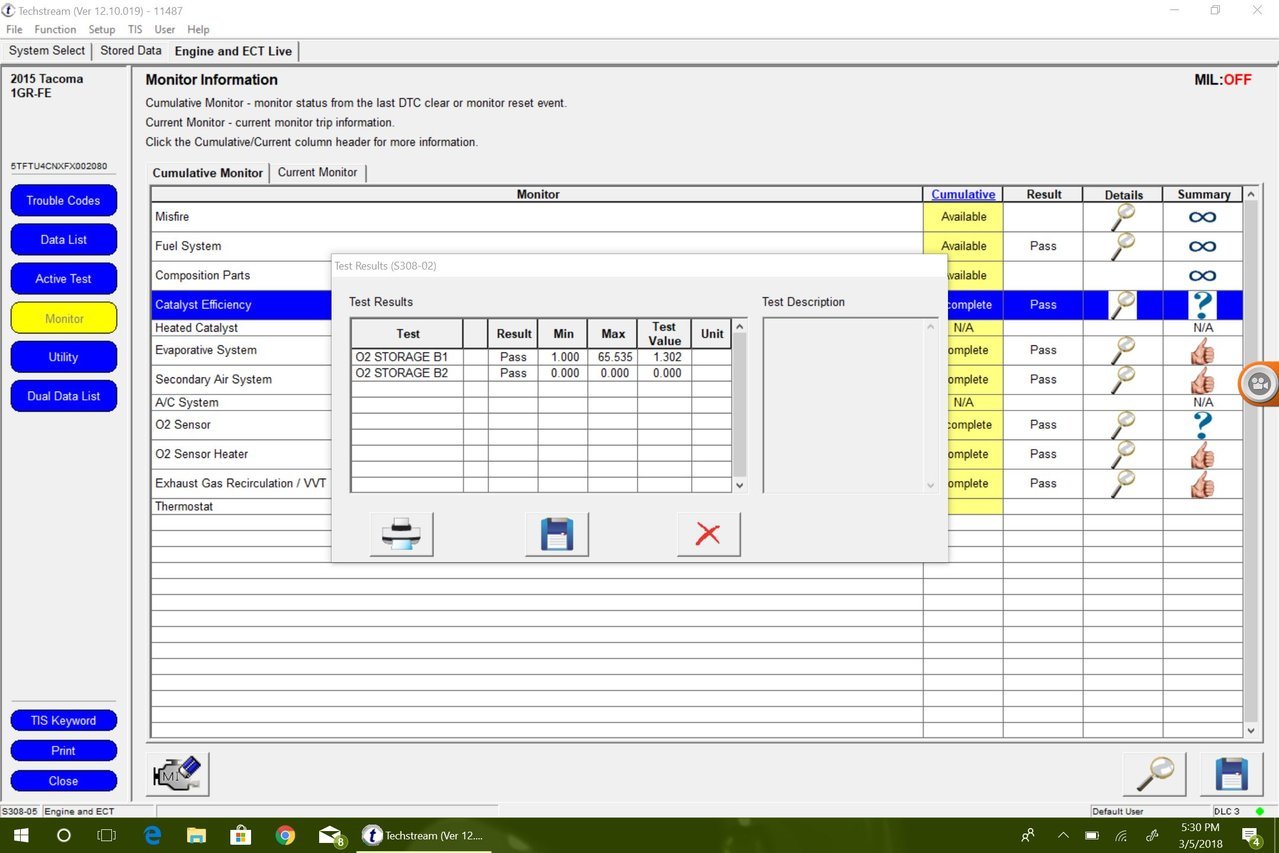The image size is (1279, 853).
Task: Open the Data List
Action: tap(63, 240)
